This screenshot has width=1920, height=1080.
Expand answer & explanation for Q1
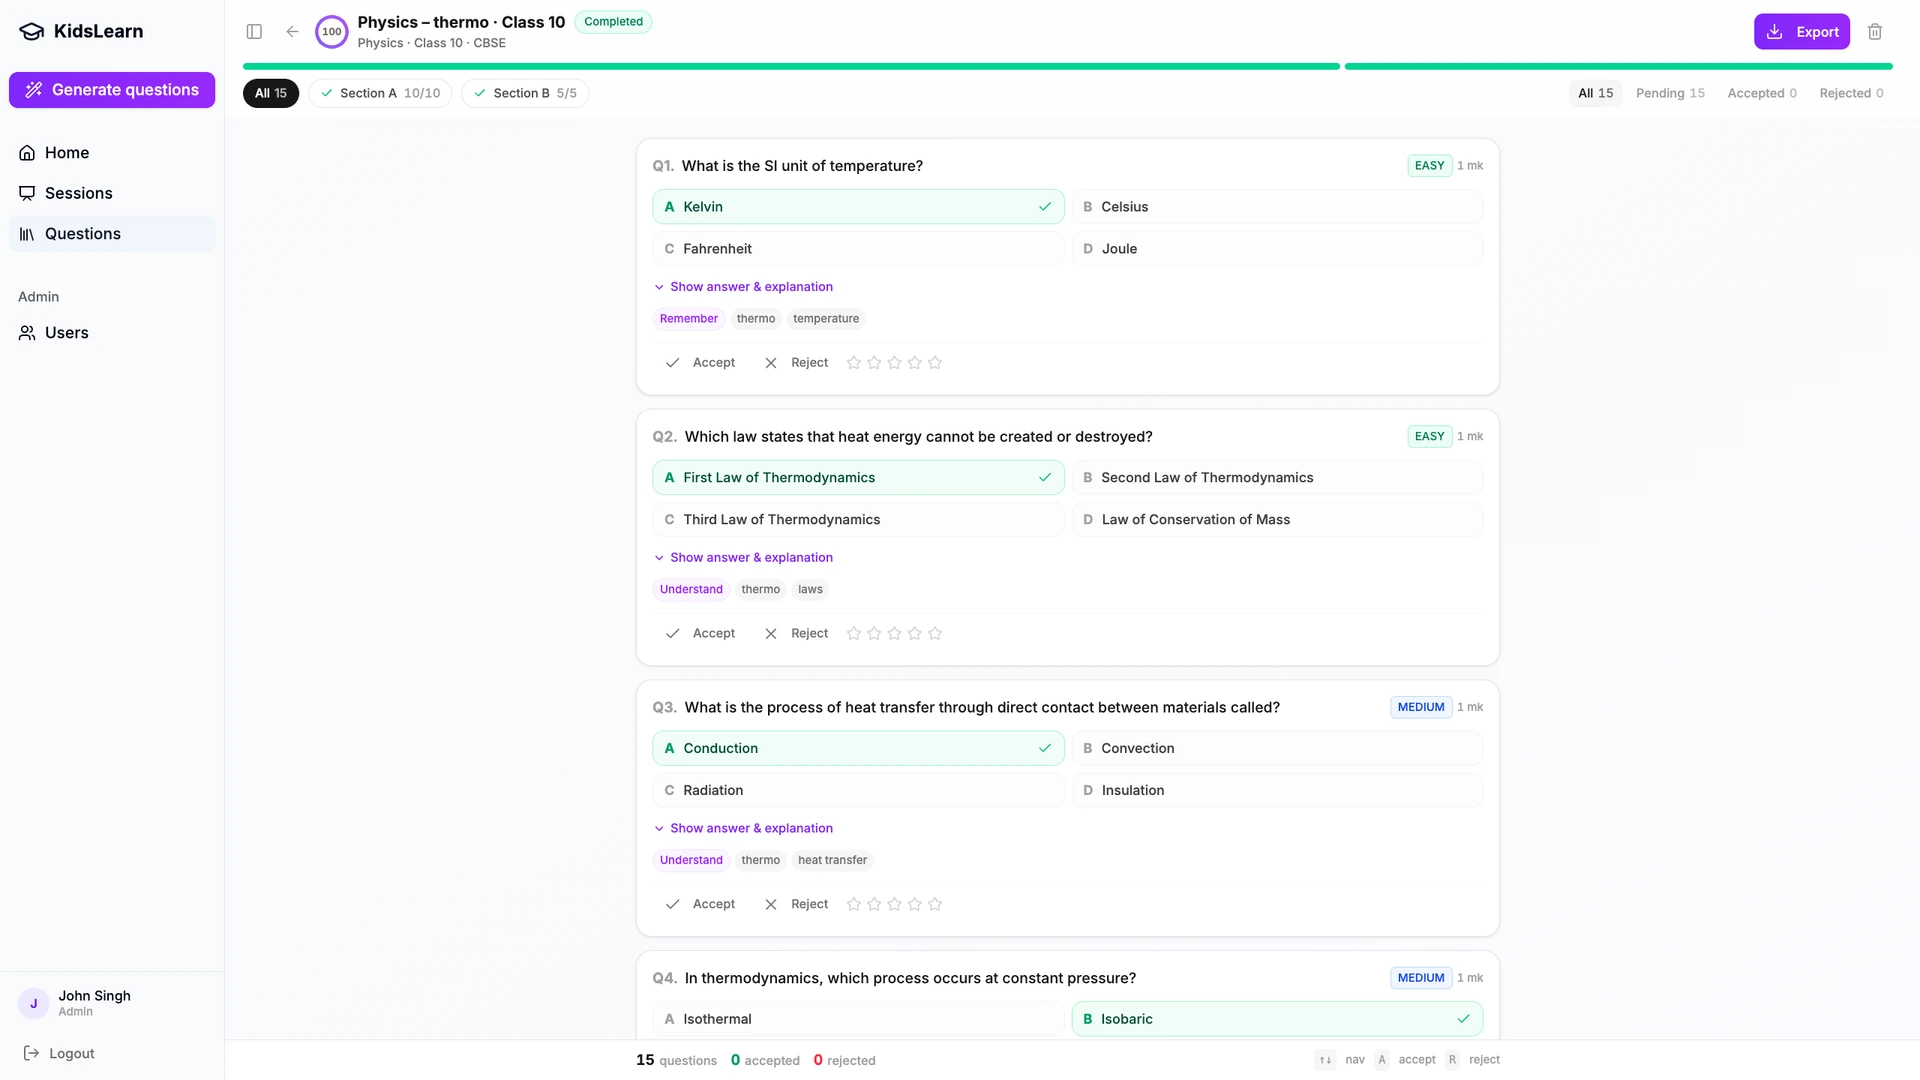coord(743,287)
